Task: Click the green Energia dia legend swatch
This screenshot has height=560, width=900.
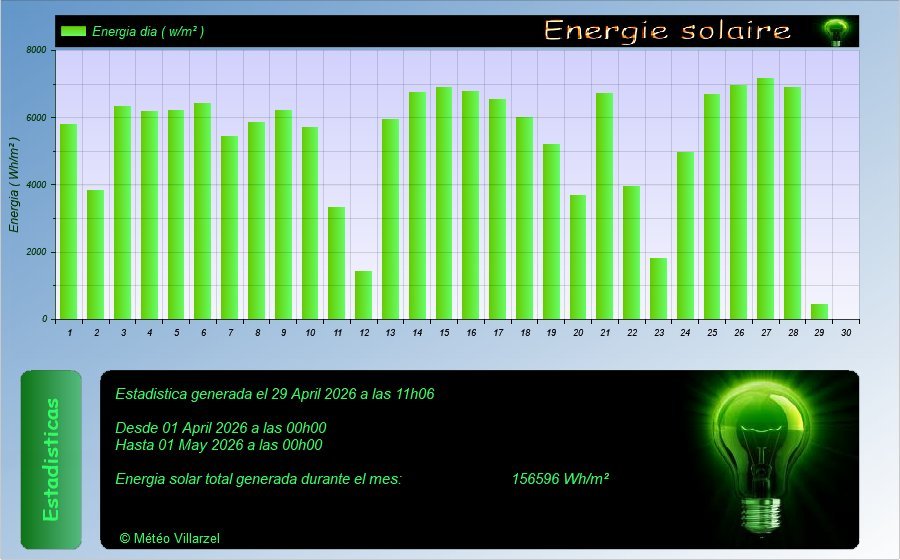Action: (x=73, y=31)
